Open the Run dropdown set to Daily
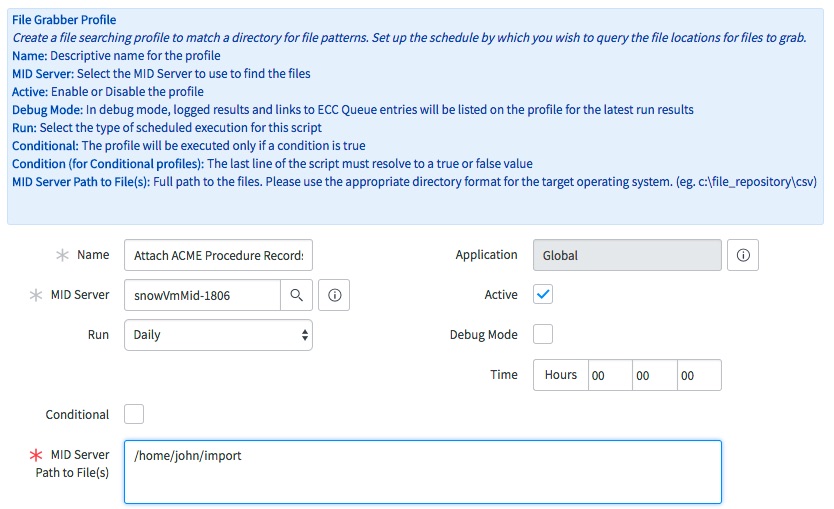 tap(218, 335)
